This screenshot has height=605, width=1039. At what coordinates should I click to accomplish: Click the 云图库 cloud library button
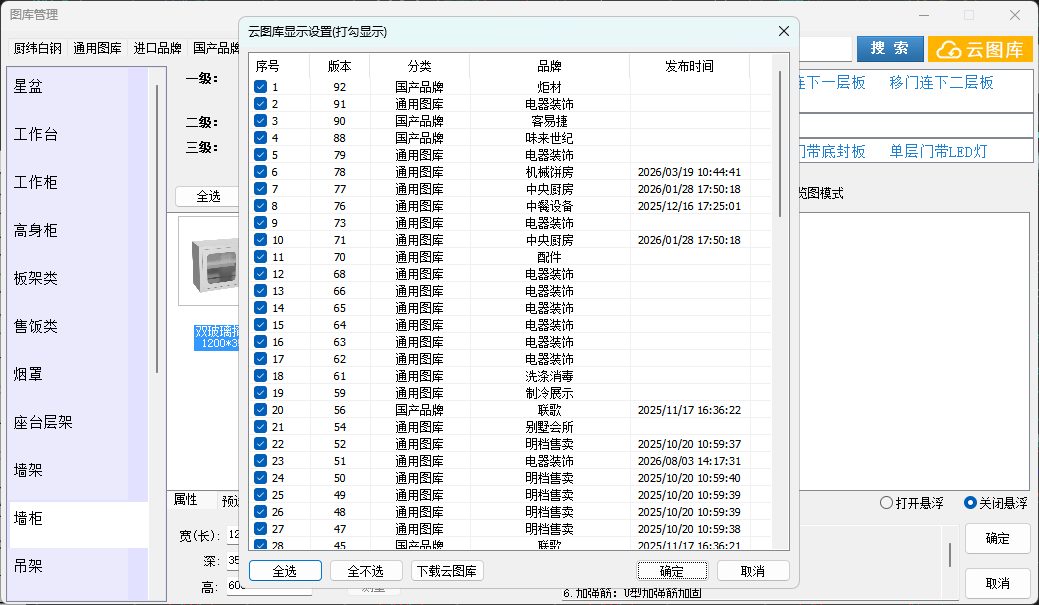980,49
